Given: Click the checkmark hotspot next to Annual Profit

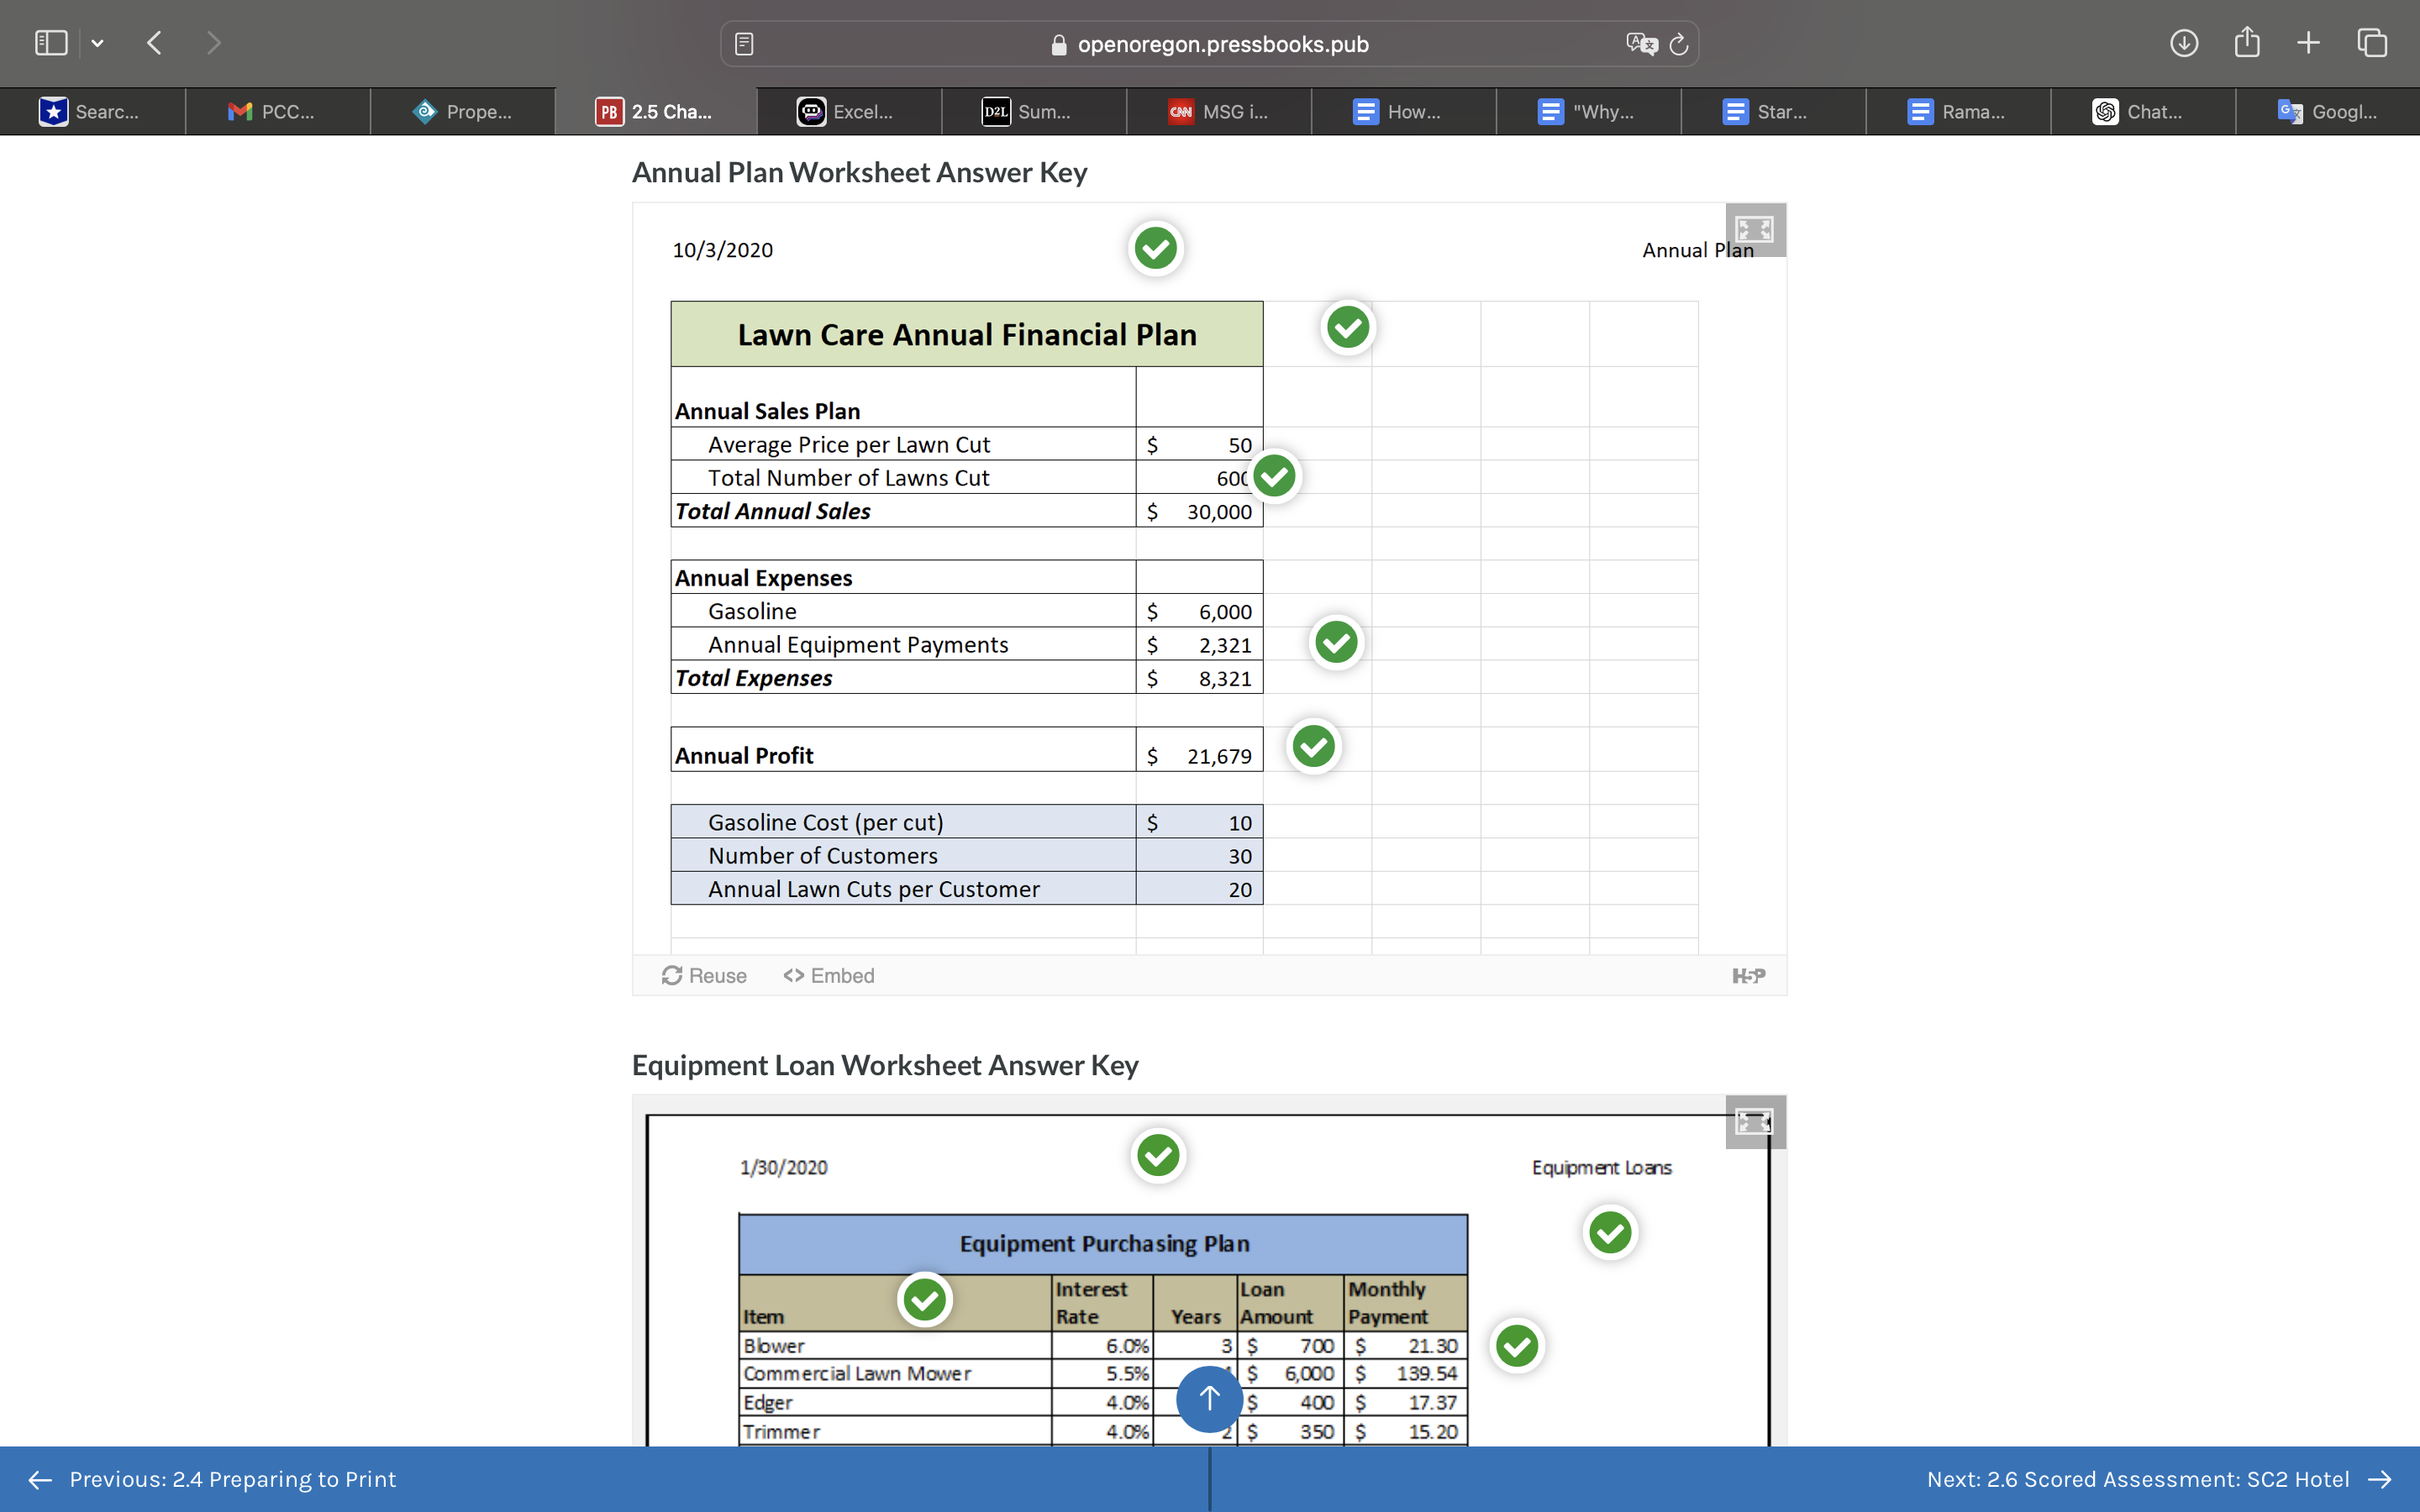Looking at the screenshot, I should [x=1313, y=745].
